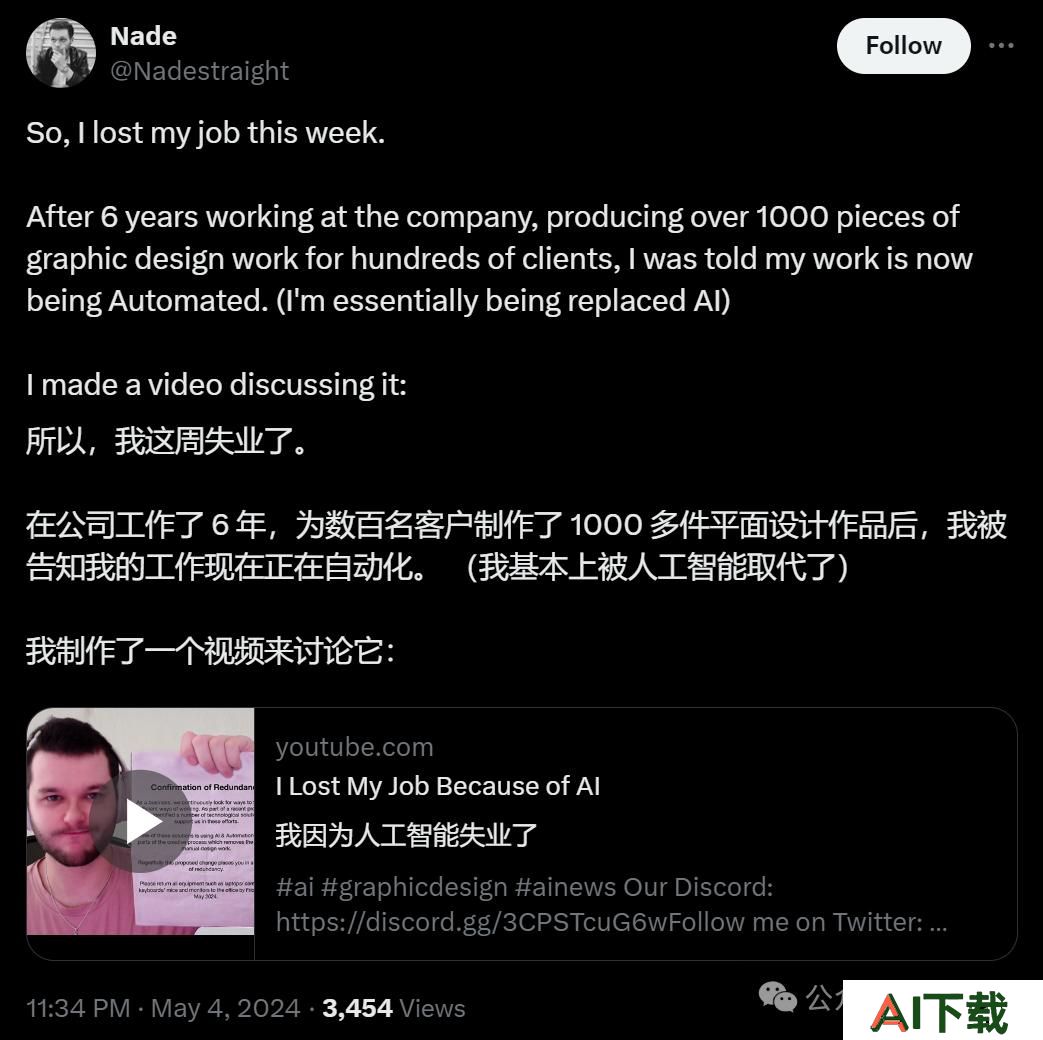1043x1040 pixels.
Task: View the 3,454 Views count
Action: tap(394, 1007)
